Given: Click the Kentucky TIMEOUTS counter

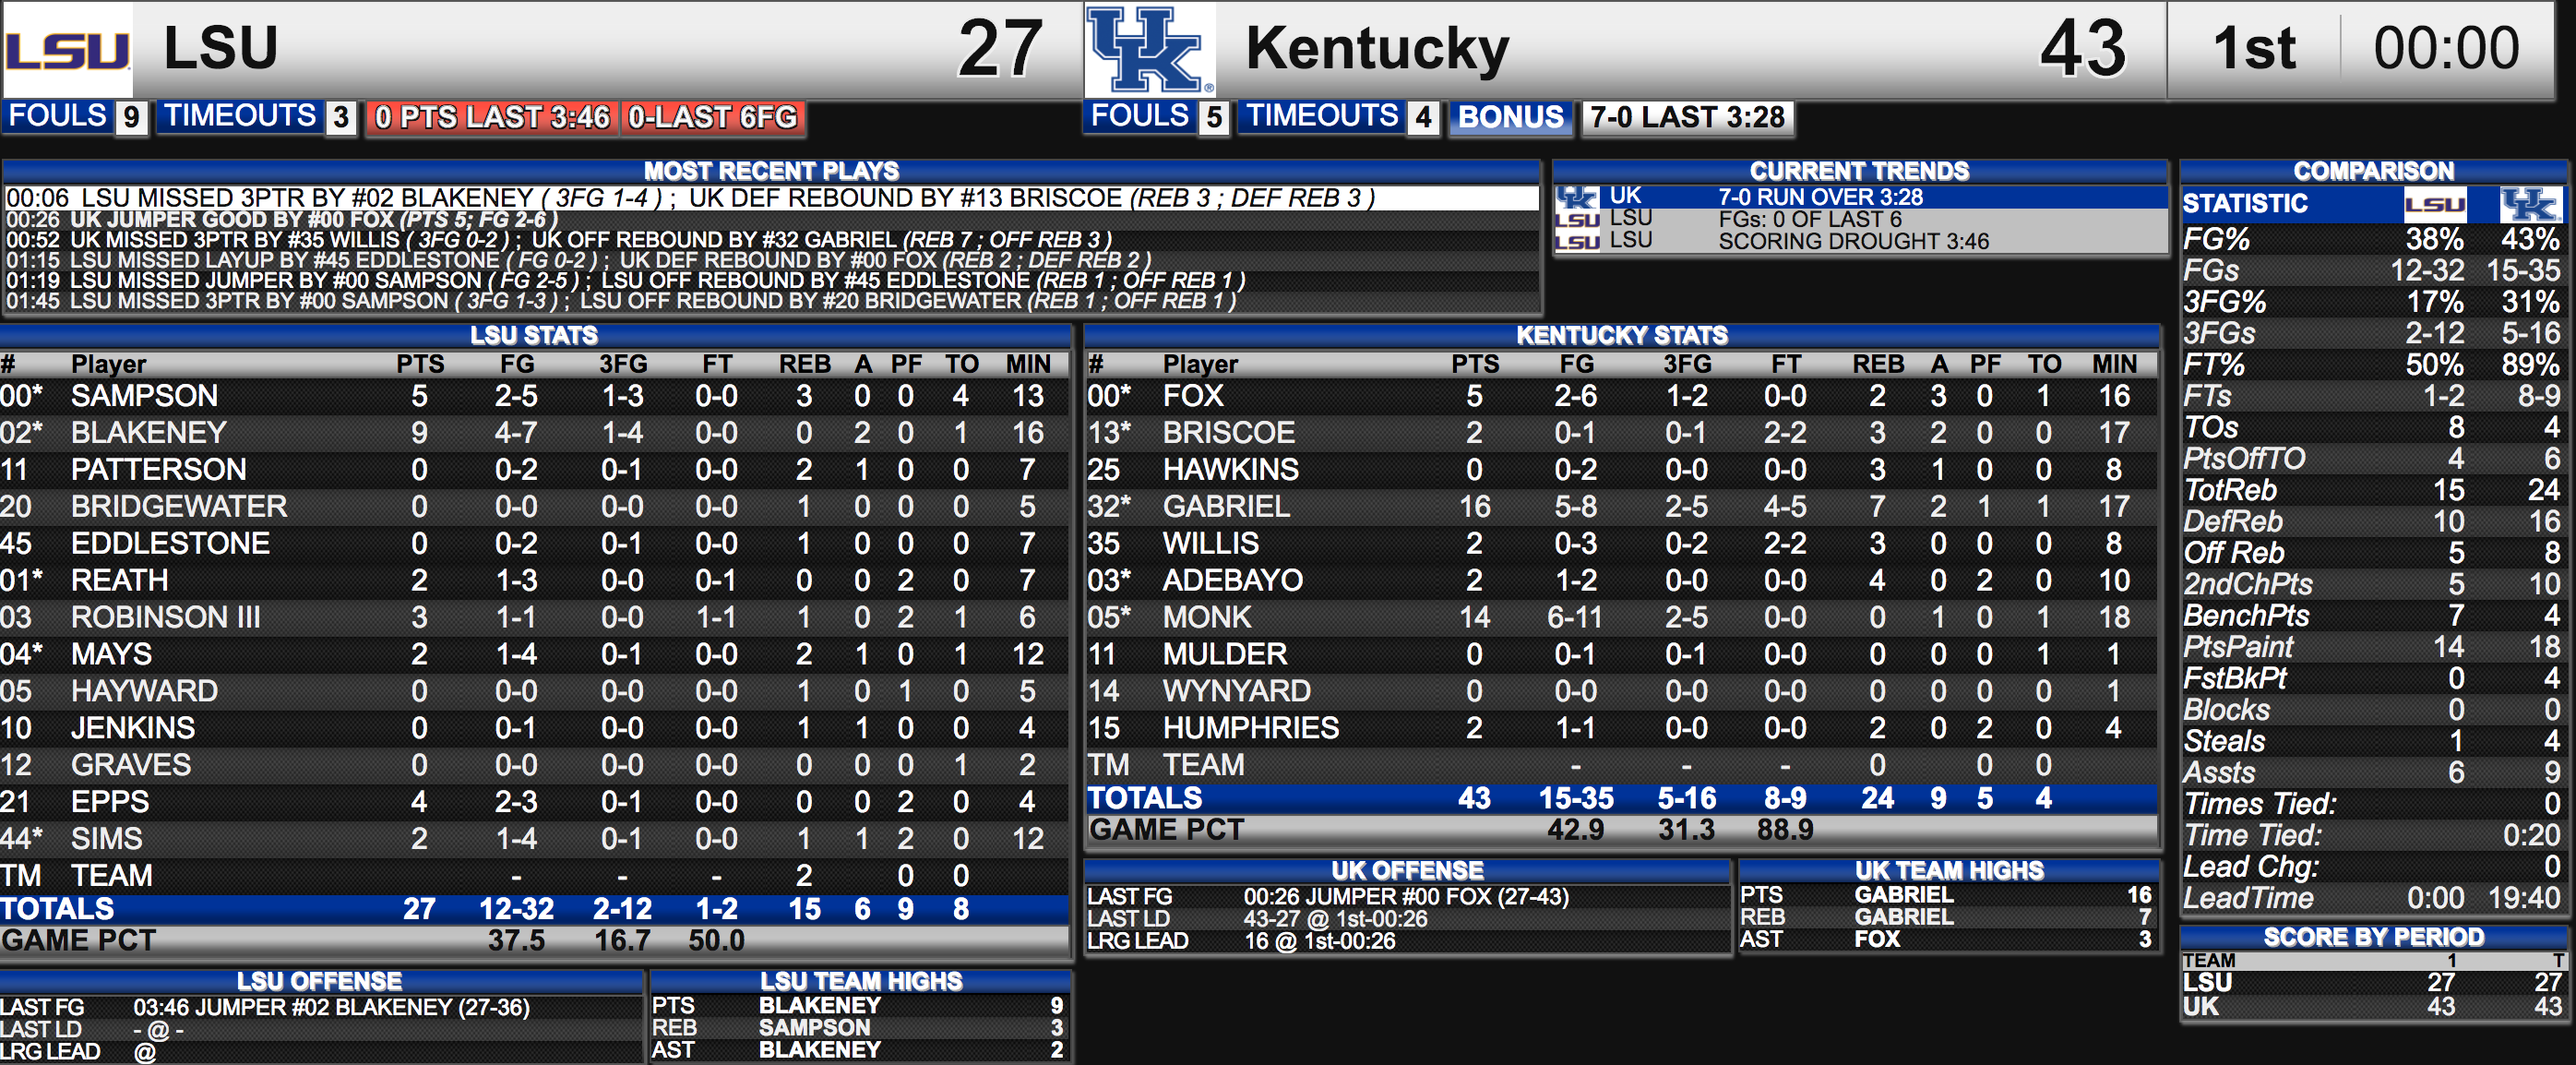Looking at the screenshot, I should click(x=1338, y=117).
